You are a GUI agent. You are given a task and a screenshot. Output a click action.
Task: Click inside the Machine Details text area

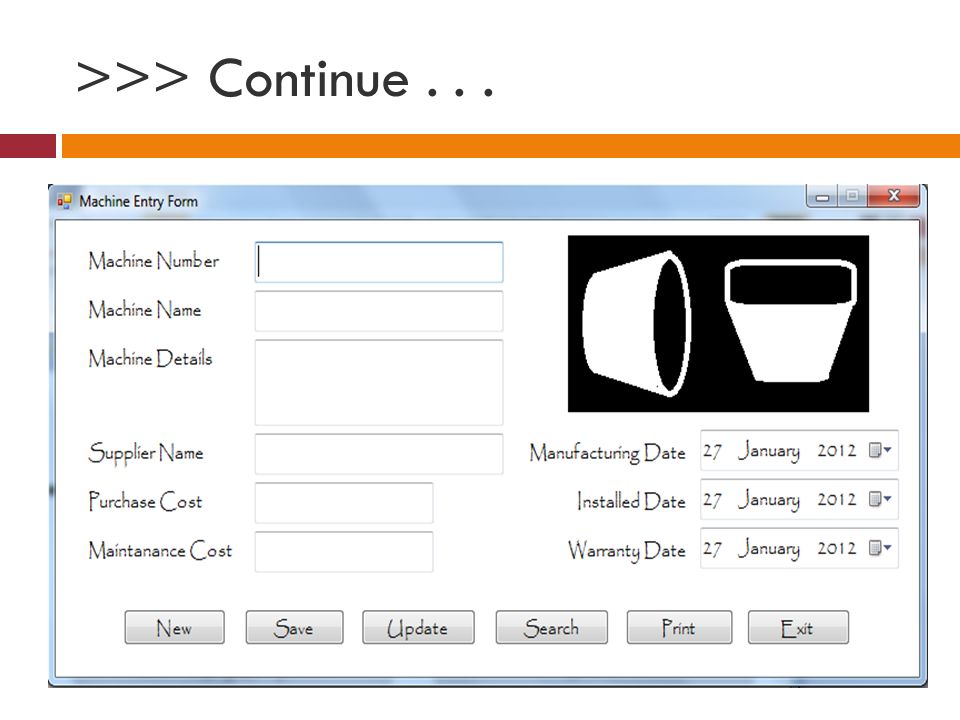379,383
